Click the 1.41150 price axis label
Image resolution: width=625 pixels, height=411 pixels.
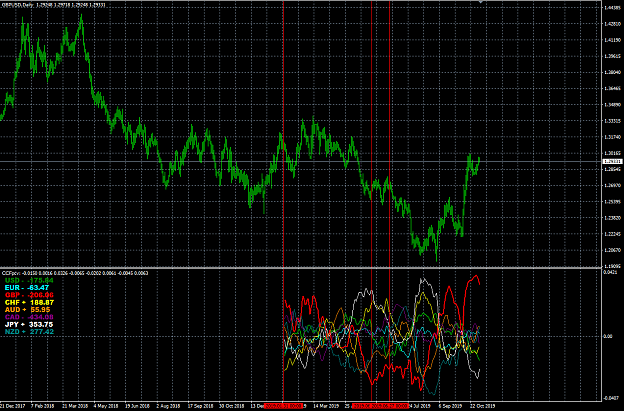click(x=613, y=40)
